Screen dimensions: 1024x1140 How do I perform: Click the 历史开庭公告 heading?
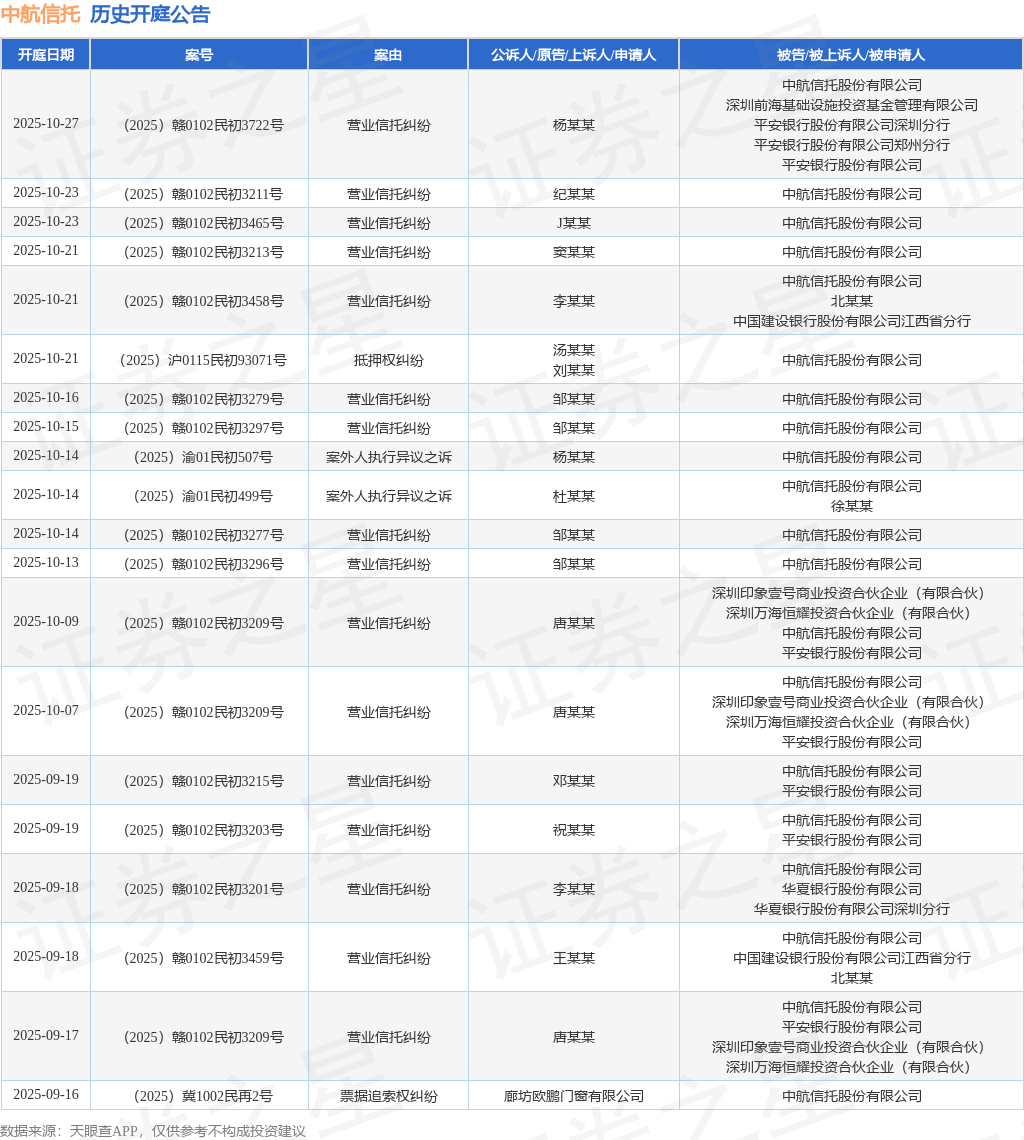tap(150, 14)
